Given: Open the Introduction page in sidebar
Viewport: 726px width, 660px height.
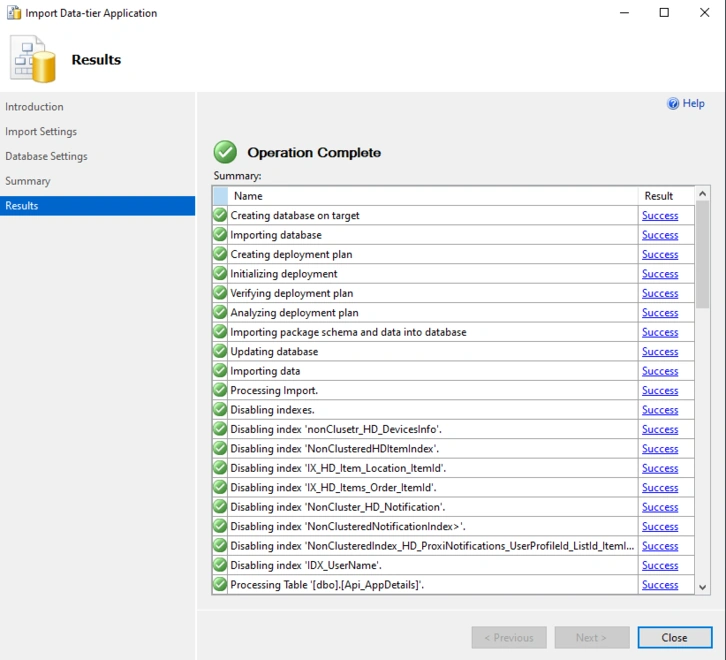Looking at the screenshot, I should pyautogui.click(x=34, y=107).
